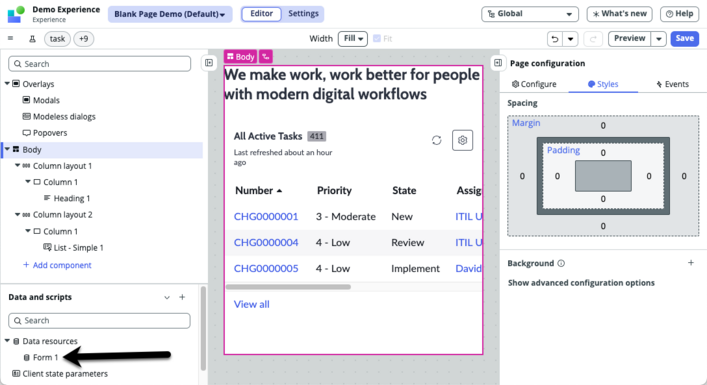Collapse the left panel toggle icon
The width and height of the screenshot is (707, 385).
pos(209,63)
